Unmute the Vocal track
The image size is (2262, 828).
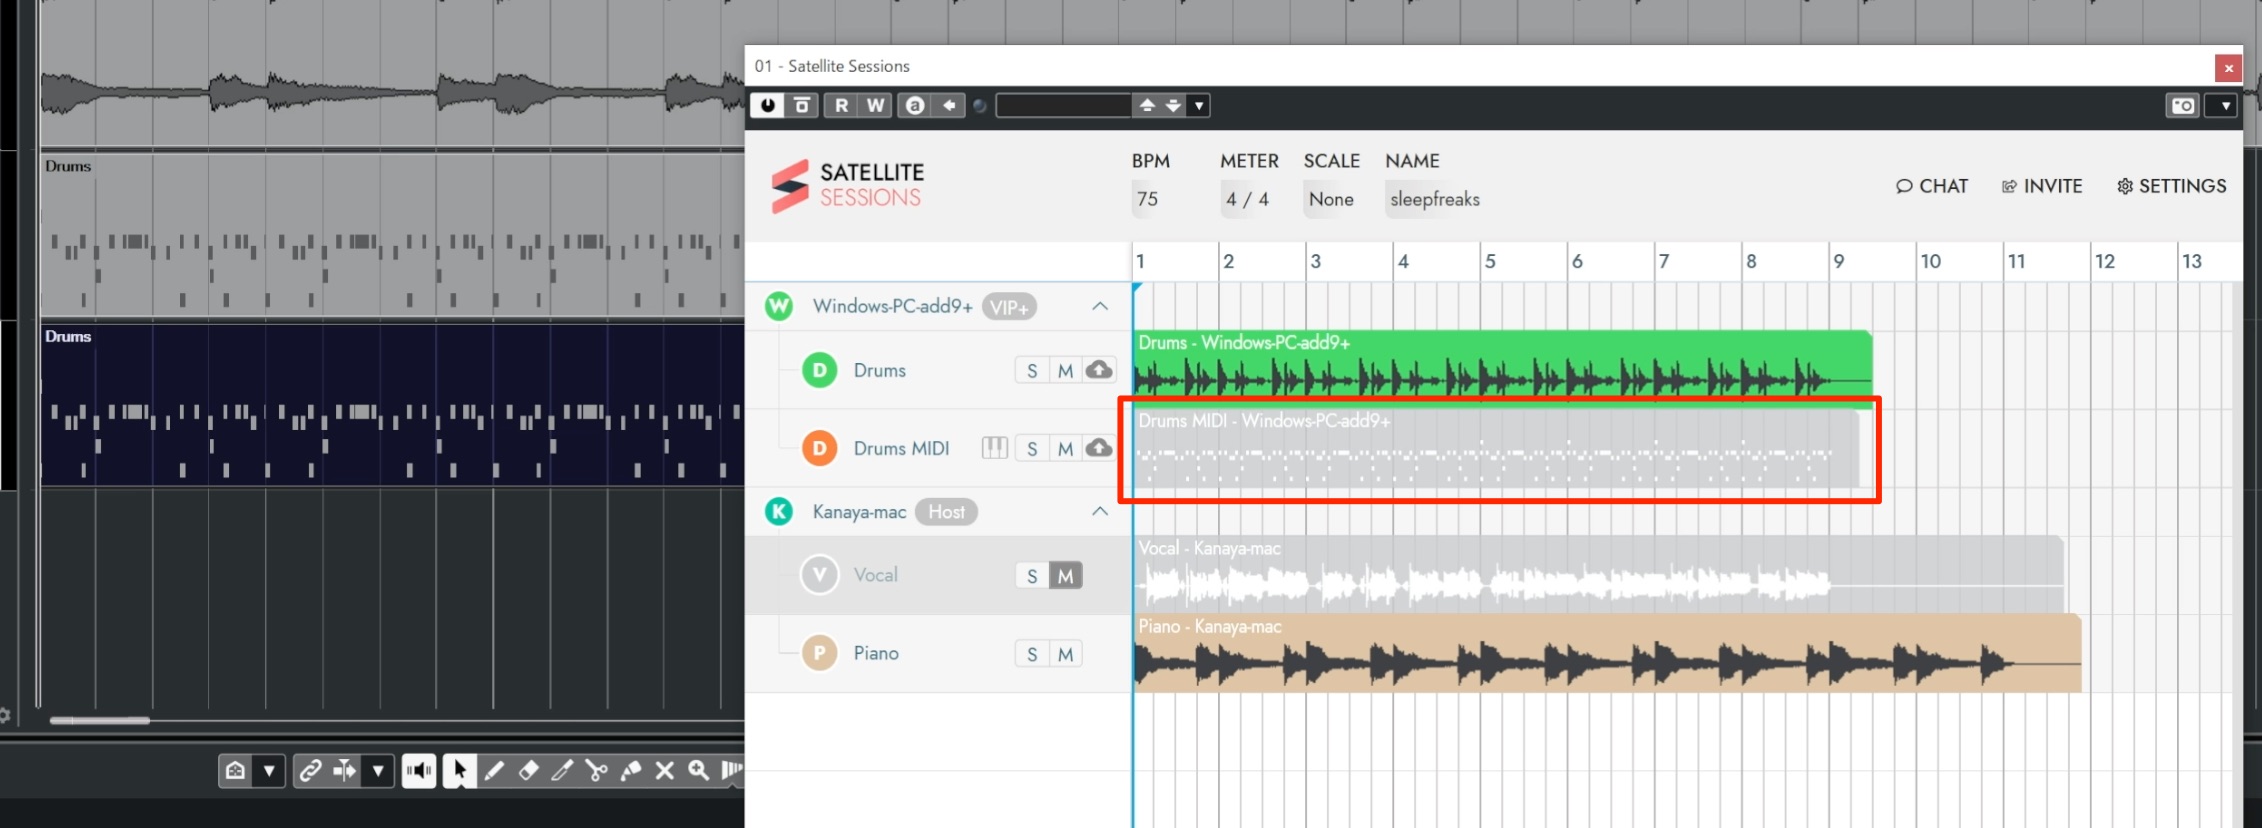point(1066,576)
